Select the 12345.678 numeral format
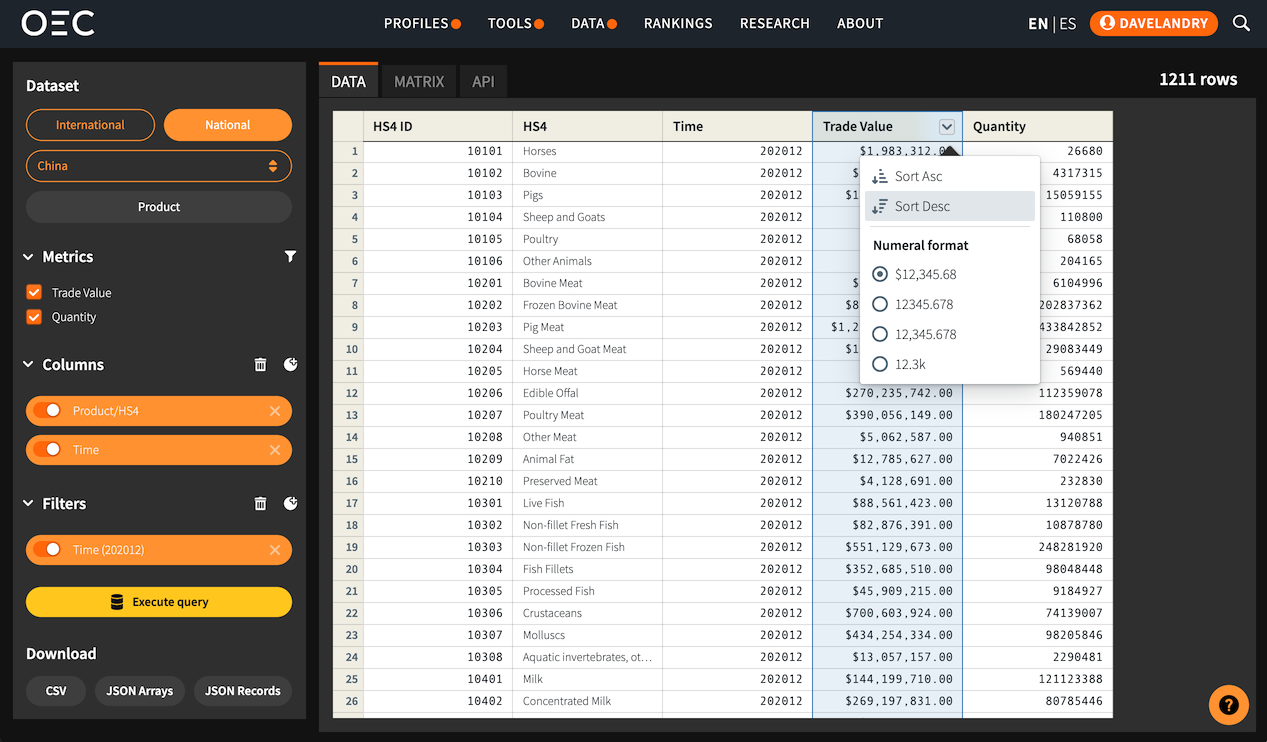1267x742 pixels. pos(880,304)
